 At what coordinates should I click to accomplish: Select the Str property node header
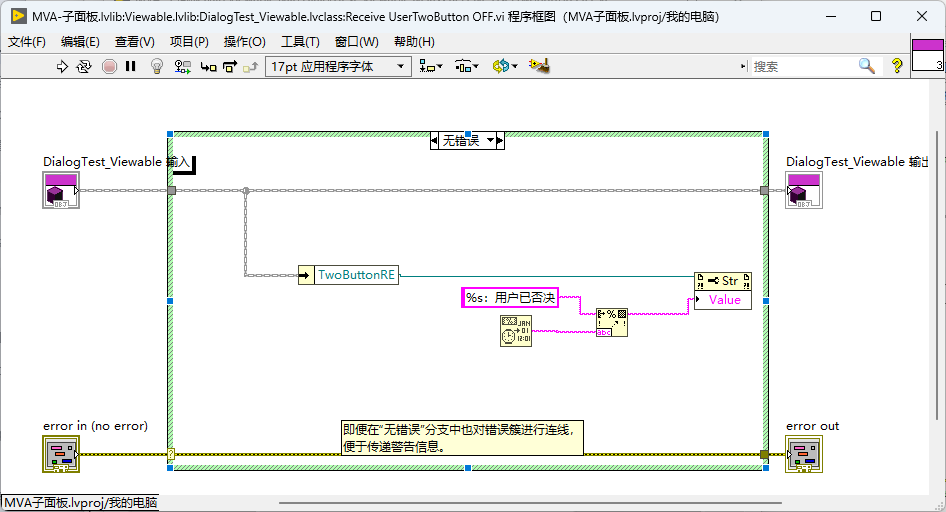coord(723,281)
